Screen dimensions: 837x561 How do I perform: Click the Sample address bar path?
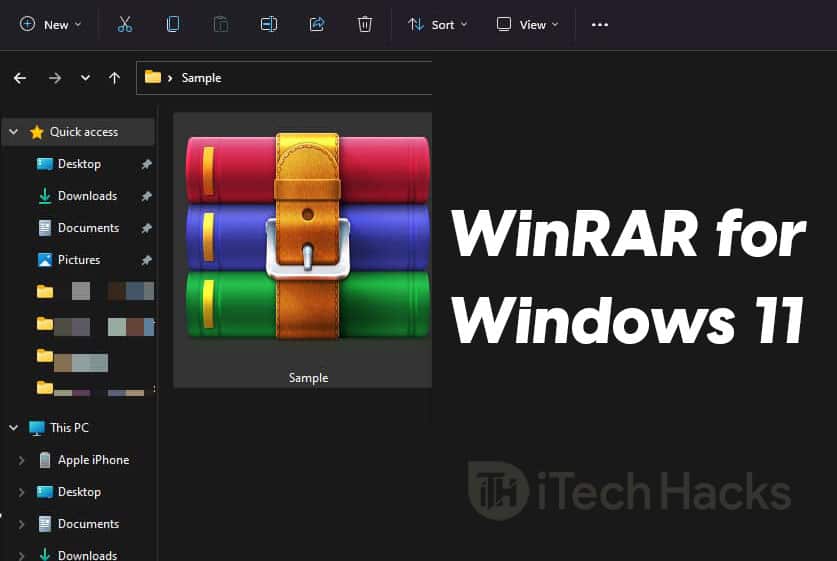tap(201, 78)
